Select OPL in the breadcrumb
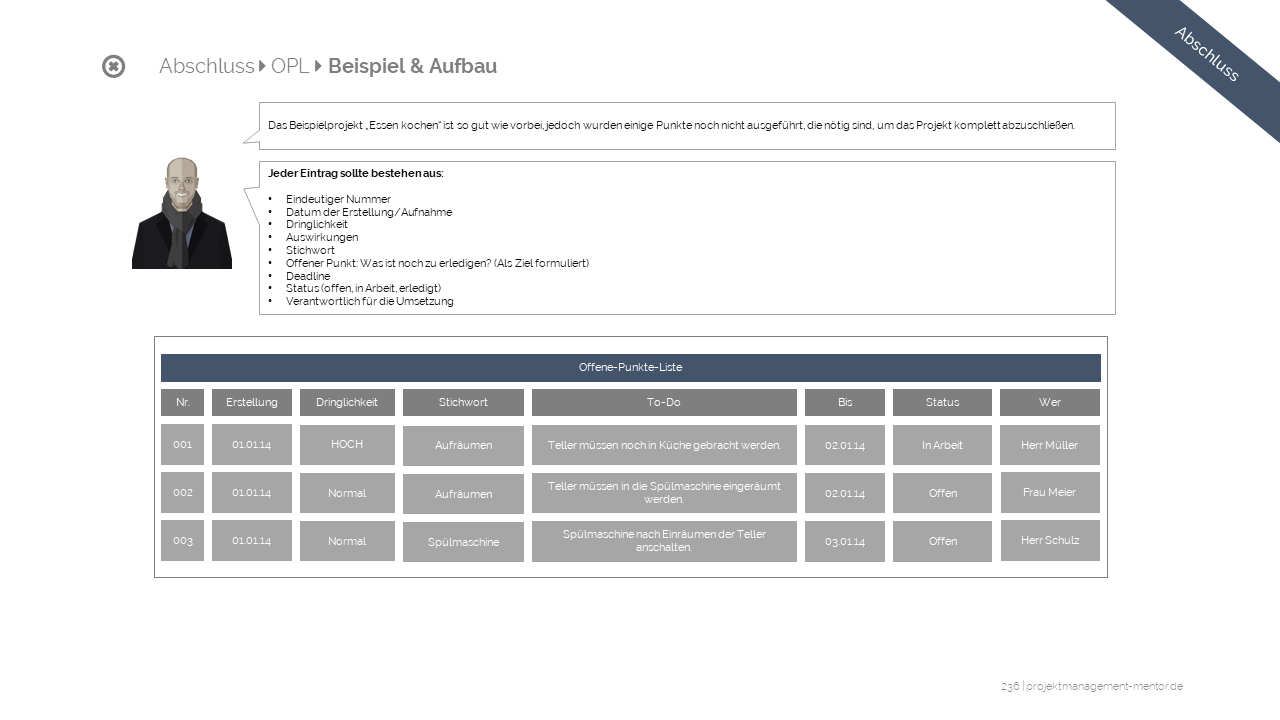 coord(290,67)
